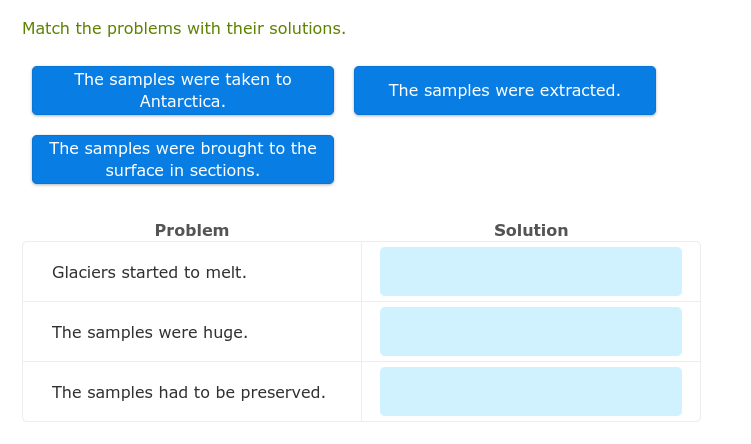This screenshot has height=444, width=751.
Task: Click the "The samples were extracted." tile
Action: coord(505,90)
